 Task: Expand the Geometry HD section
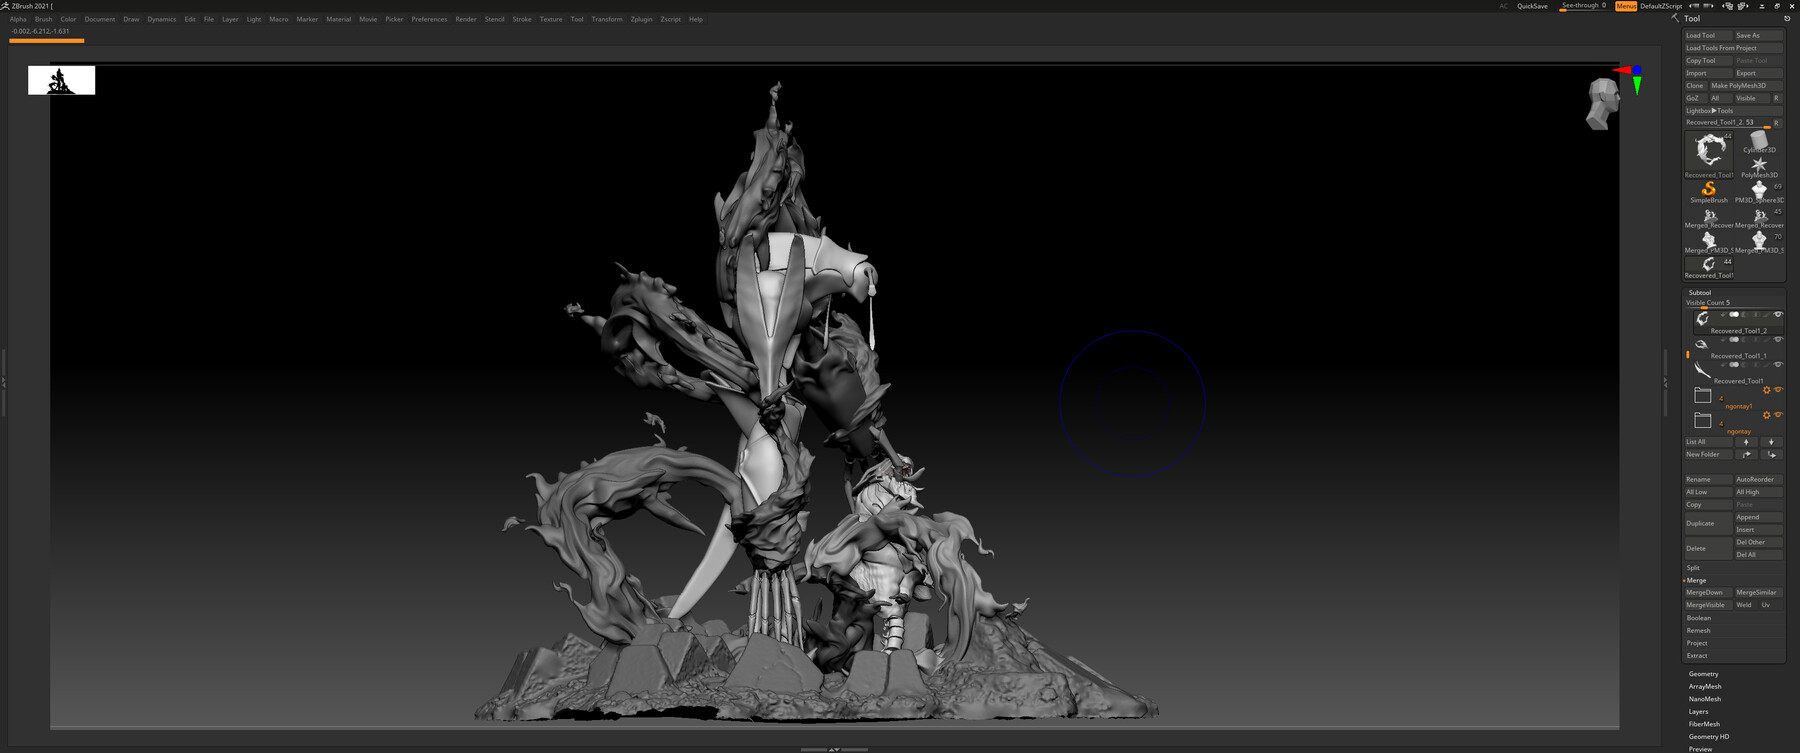[x=1708, y=736]
